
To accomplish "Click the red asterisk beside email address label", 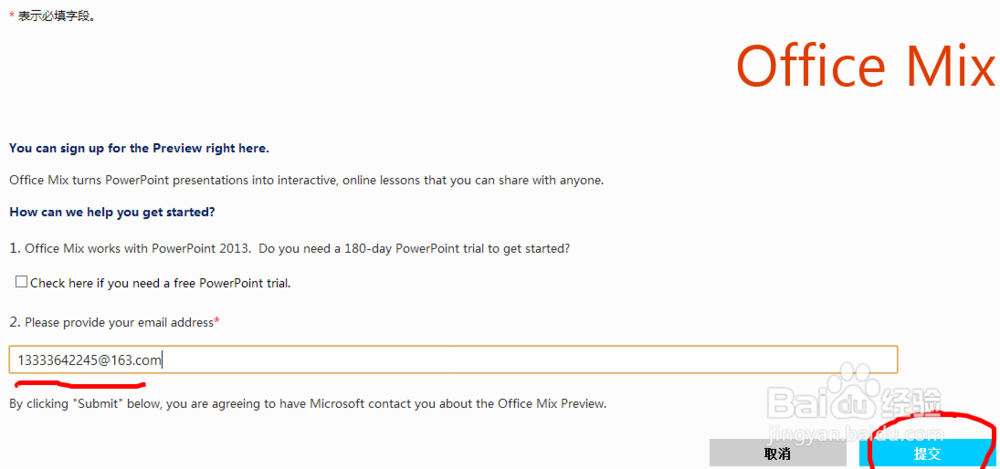I will click(217, 321).
